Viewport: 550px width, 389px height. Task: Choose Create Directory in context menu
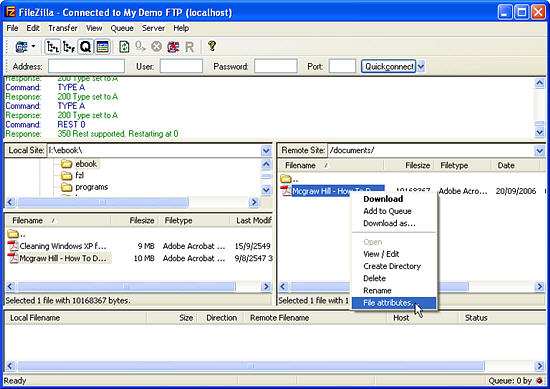[394, 266]
